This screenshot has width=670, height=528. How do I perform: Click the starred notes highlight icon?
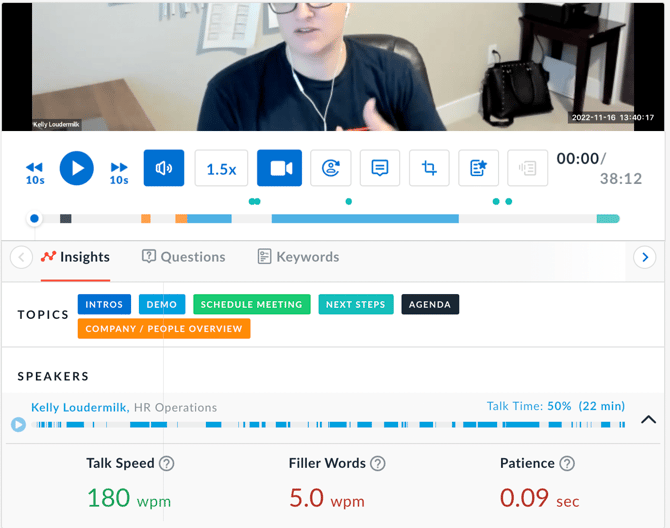(478, 169)
